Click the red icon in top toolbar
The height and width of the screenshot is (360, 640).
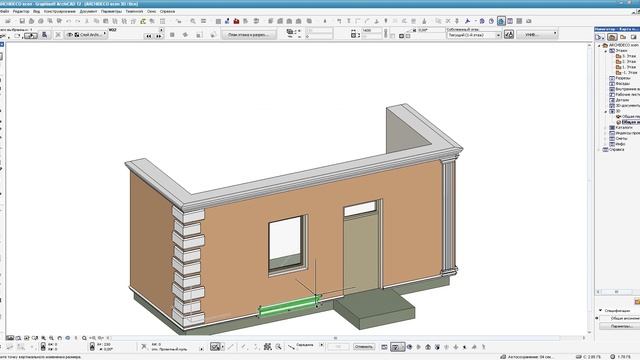(236, 21)
